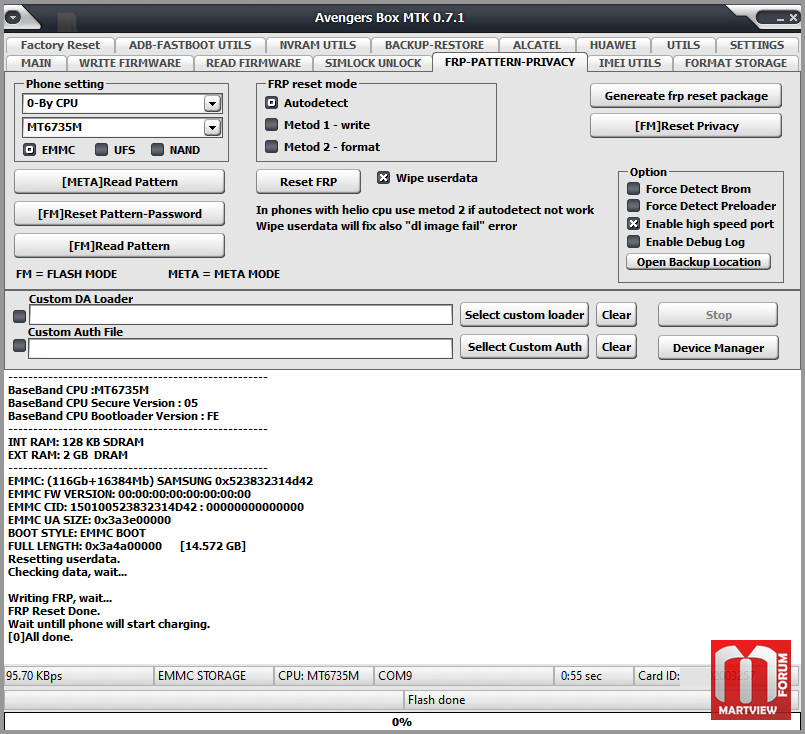Click the '[0]All done.' log line

41,637
